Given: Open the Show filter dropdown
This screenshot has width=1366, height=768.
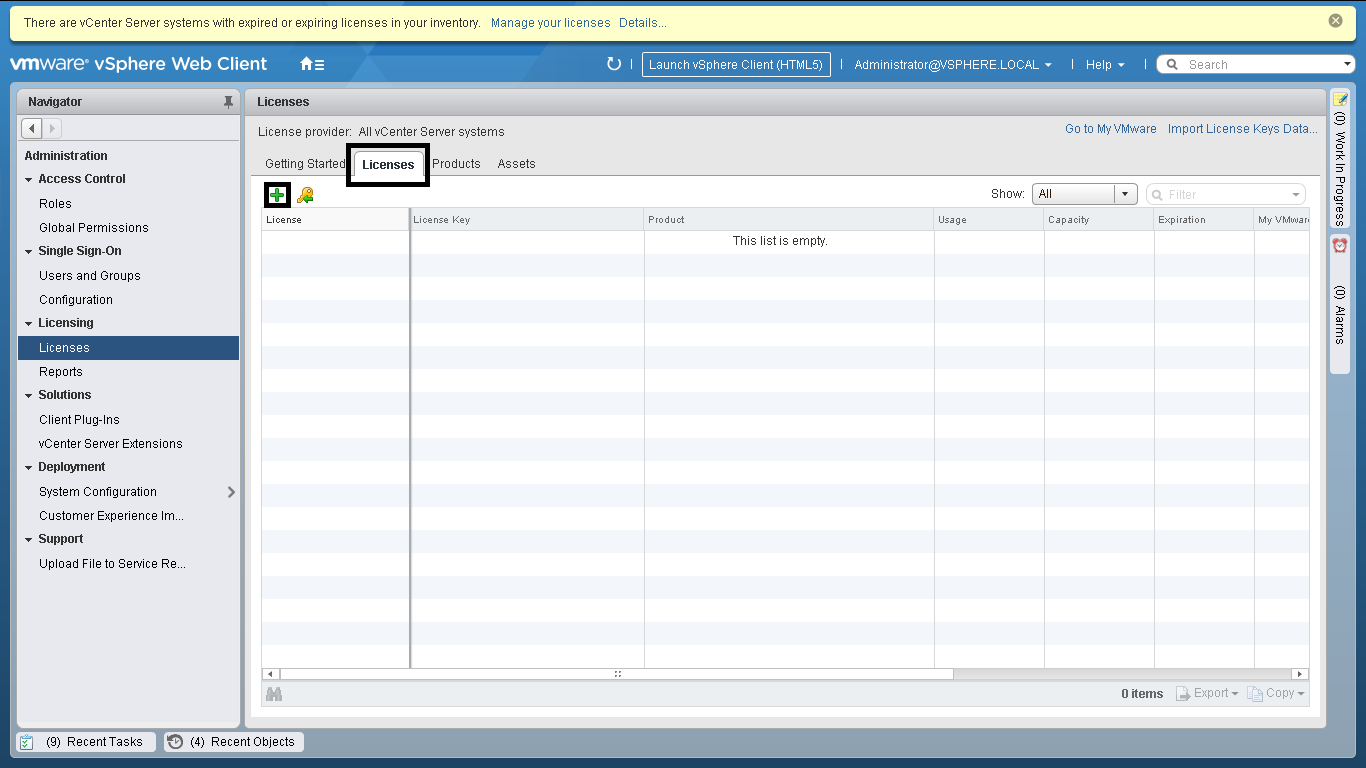Looking at the screenshot, I should point(1084,194).
